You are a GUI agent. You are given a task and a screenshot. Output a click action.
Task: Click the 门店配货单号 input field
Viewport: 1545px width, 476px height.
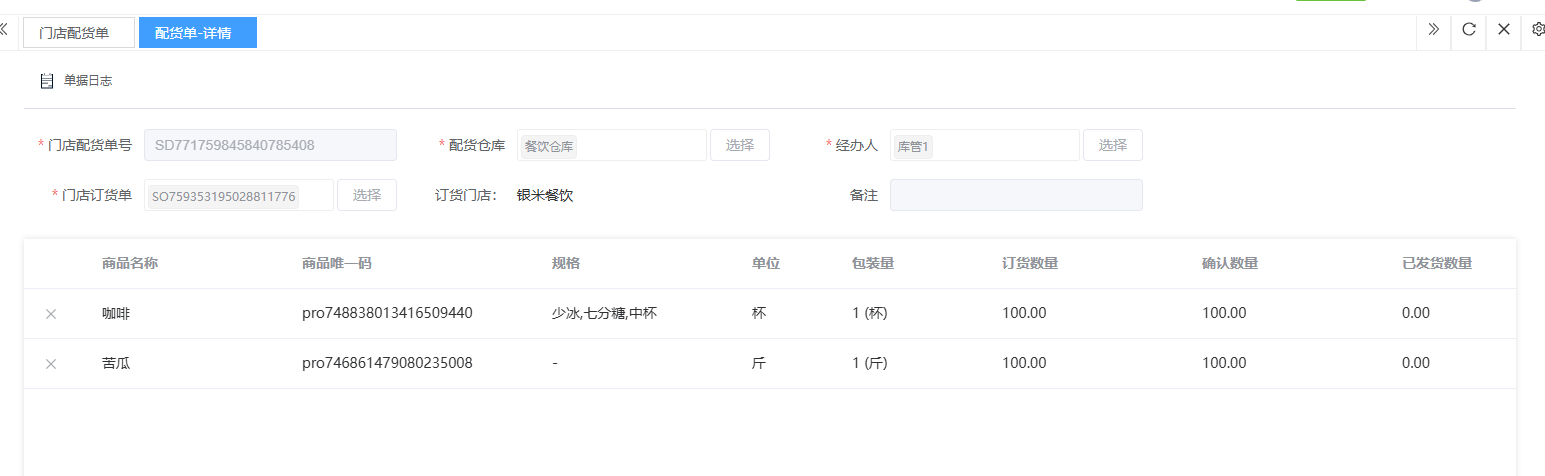click(x=270, y=145)
